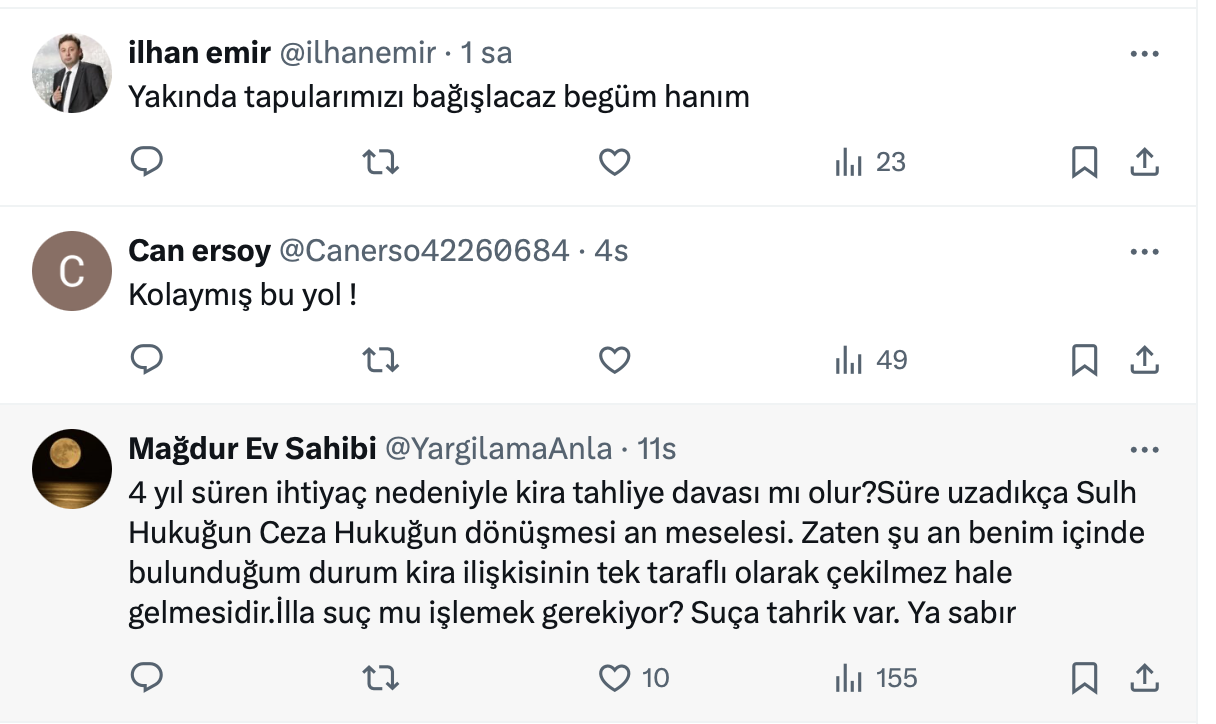The image size is (1216, 724).
Task: View analytics showing 49 views
Action: 870,359
